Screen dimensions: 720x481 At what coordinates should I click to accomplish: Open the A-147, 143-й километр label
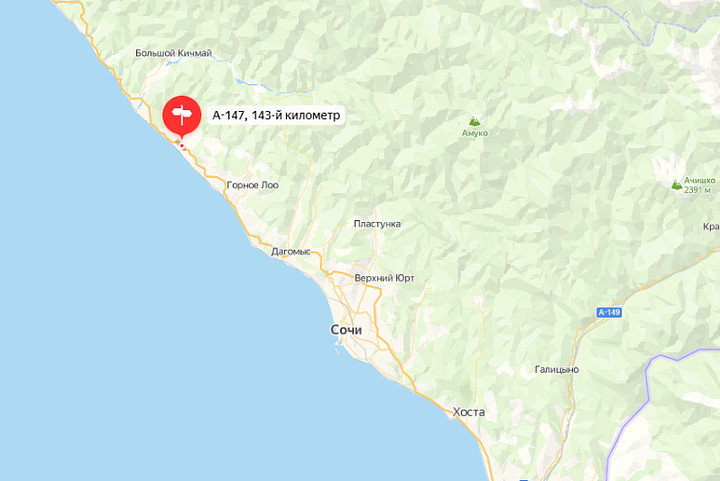(276, 115)
